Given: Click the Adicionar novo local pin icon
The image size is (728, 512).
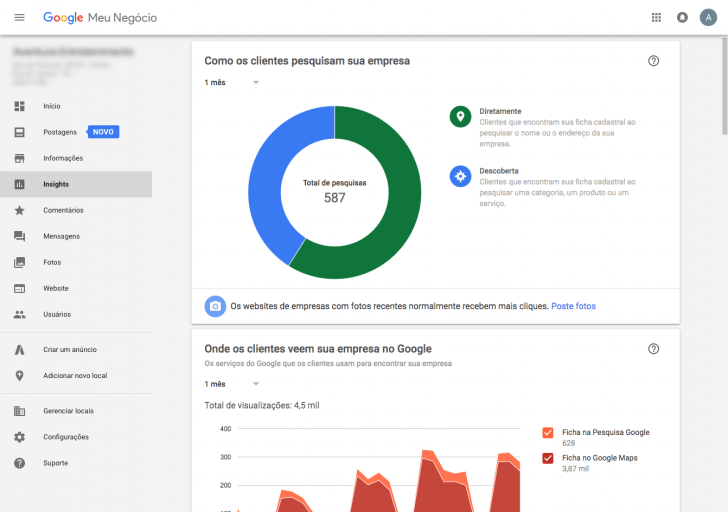Looking at the screenshot, I should coord(20,376).
